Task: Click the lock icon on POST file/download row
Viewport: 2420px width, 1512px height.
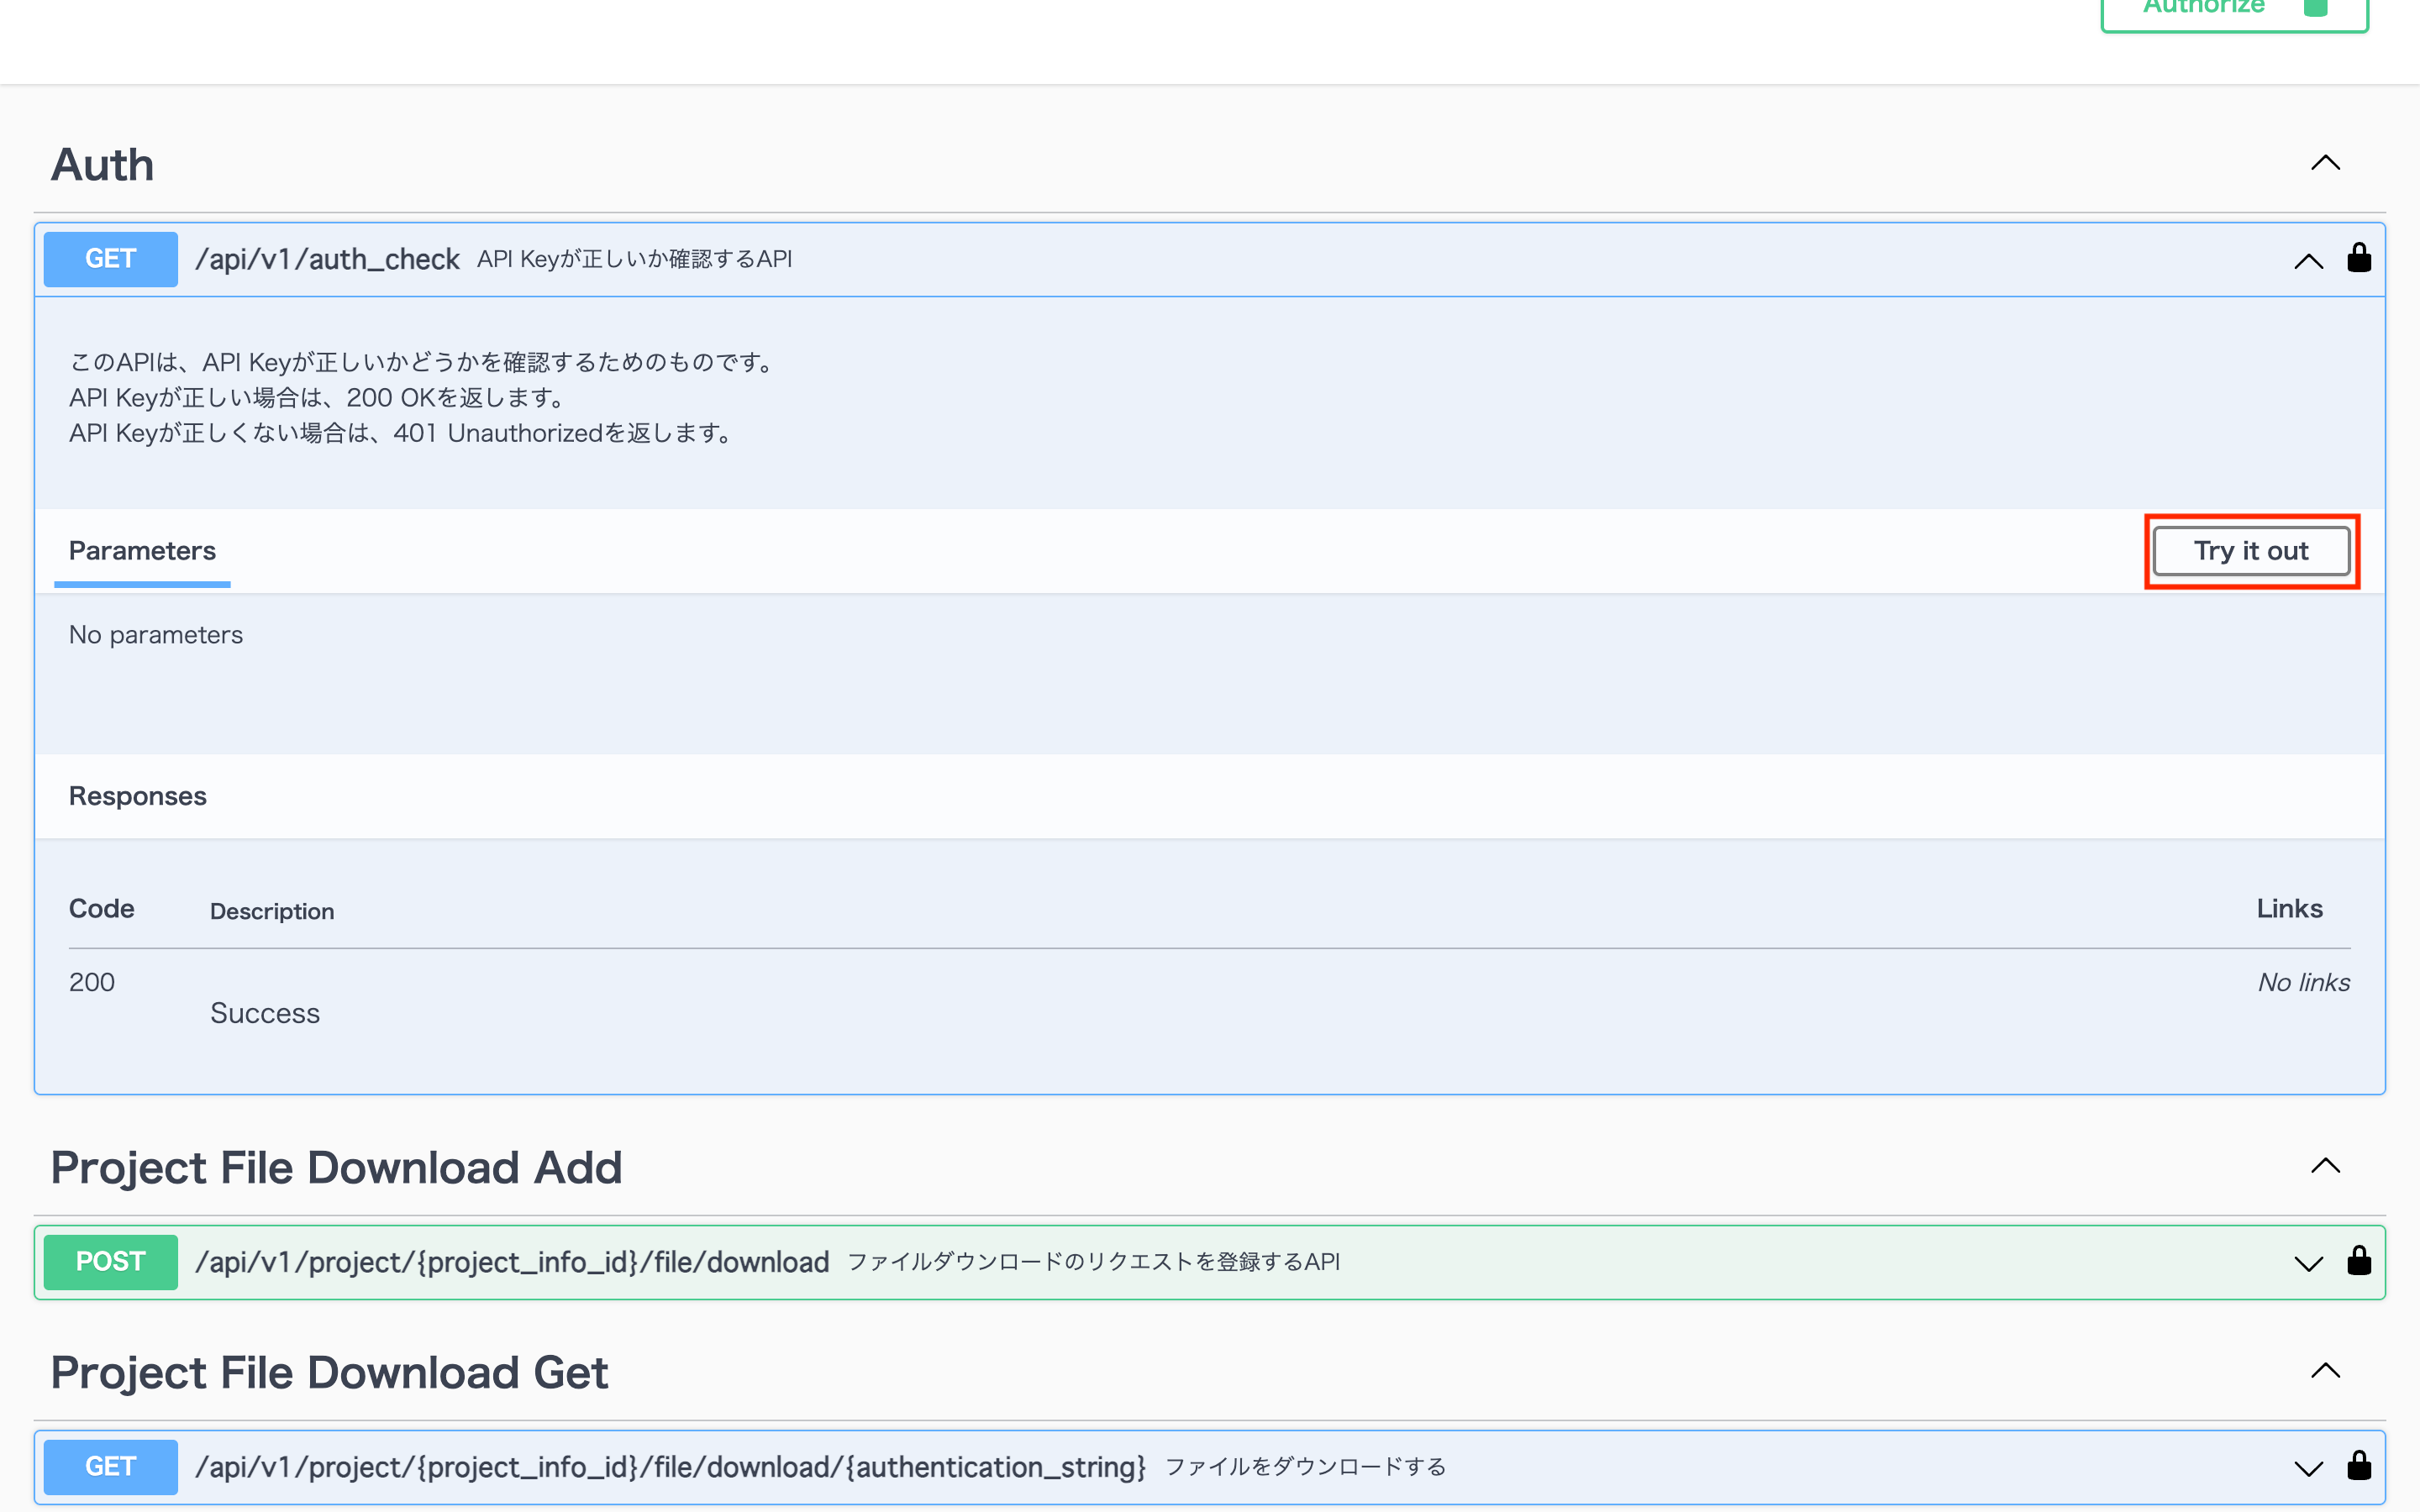Action: [x=2359, y=1261]
